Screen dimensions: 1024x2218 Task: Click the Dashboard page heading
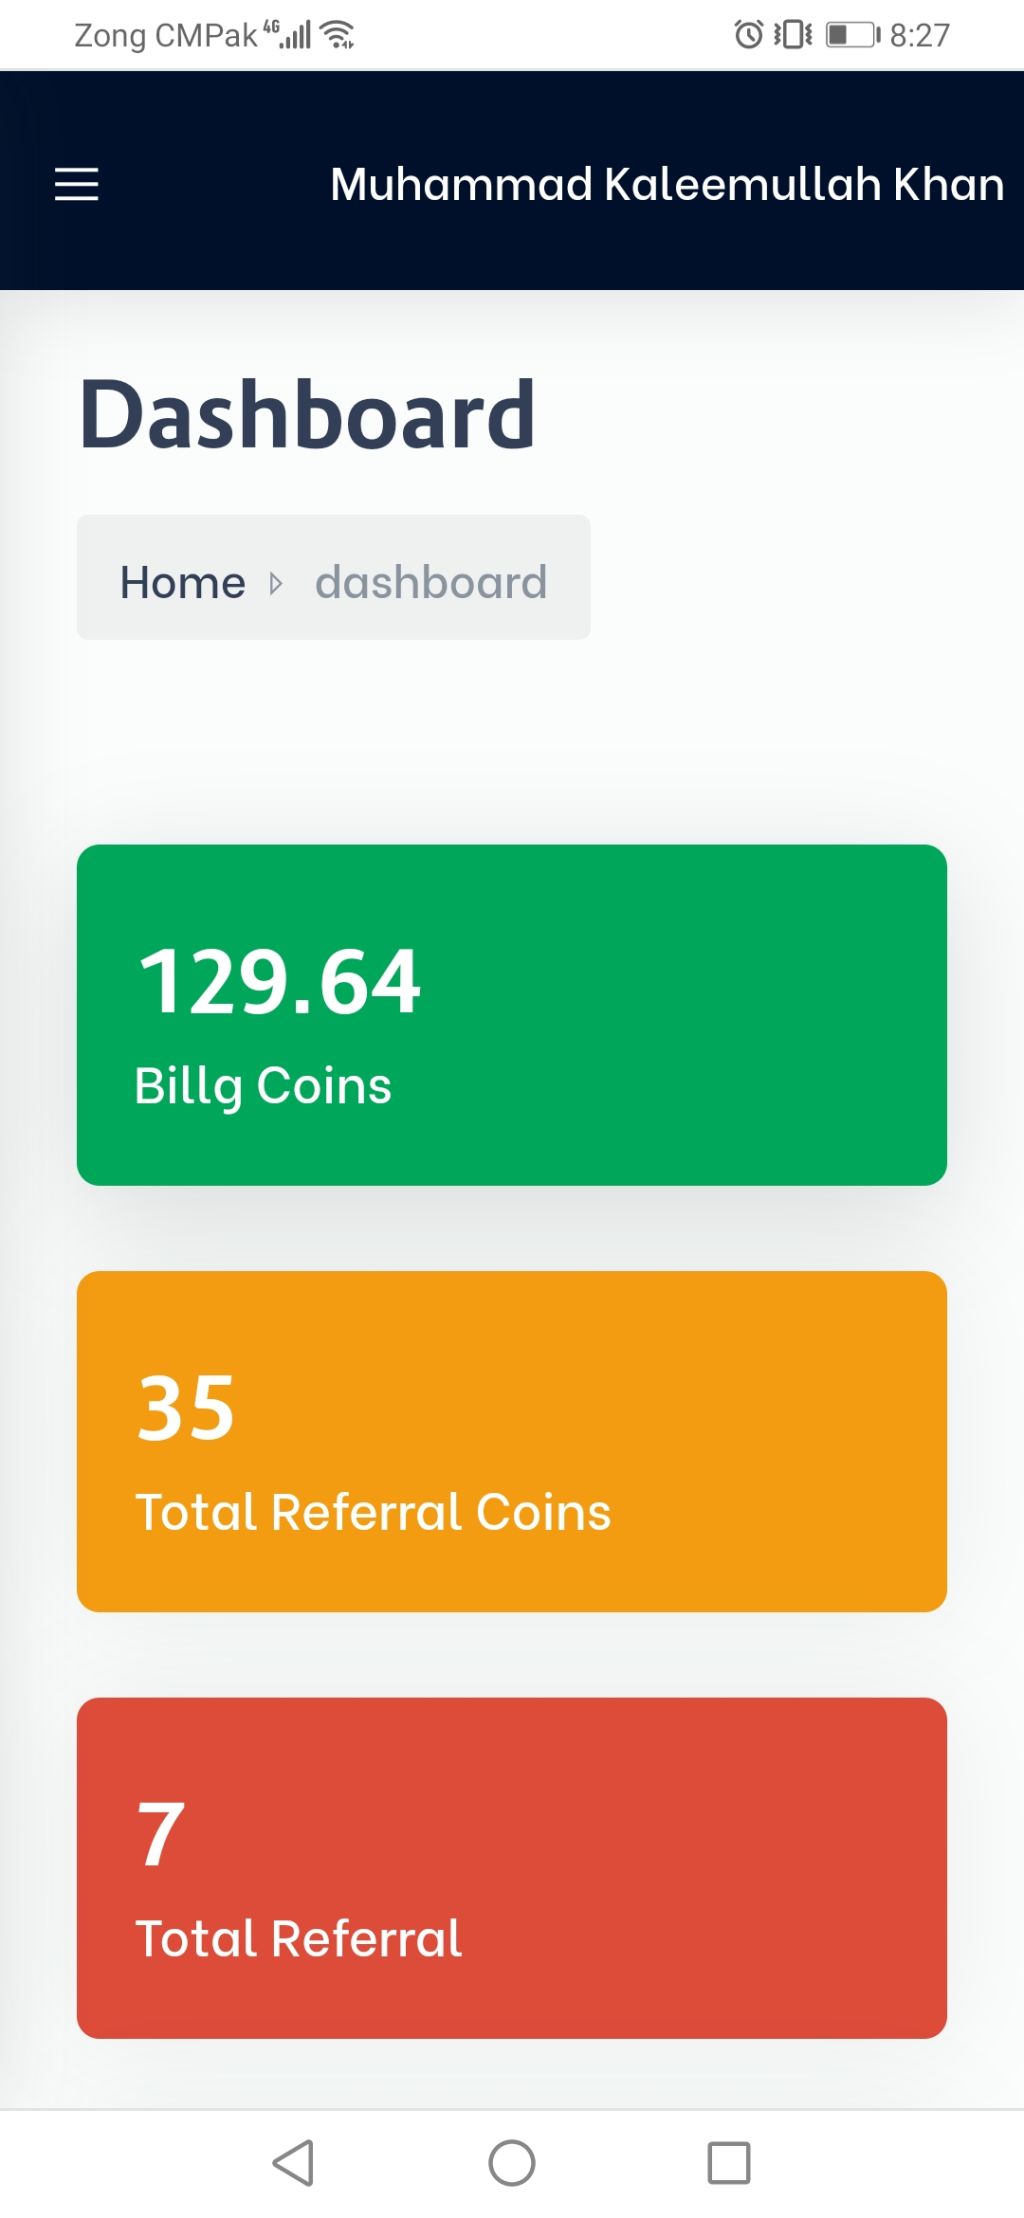point(307,414)
